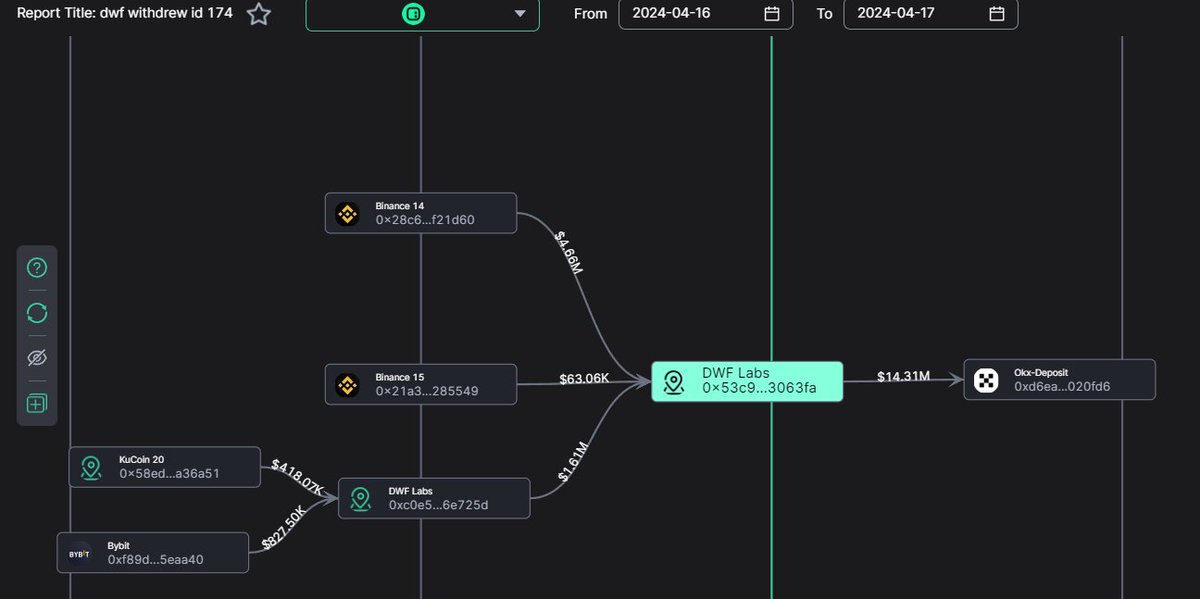Star the report dwf withdrew id 174
Image resolution: width=1200 pixels, height=599 pixels.
point(259,14)
